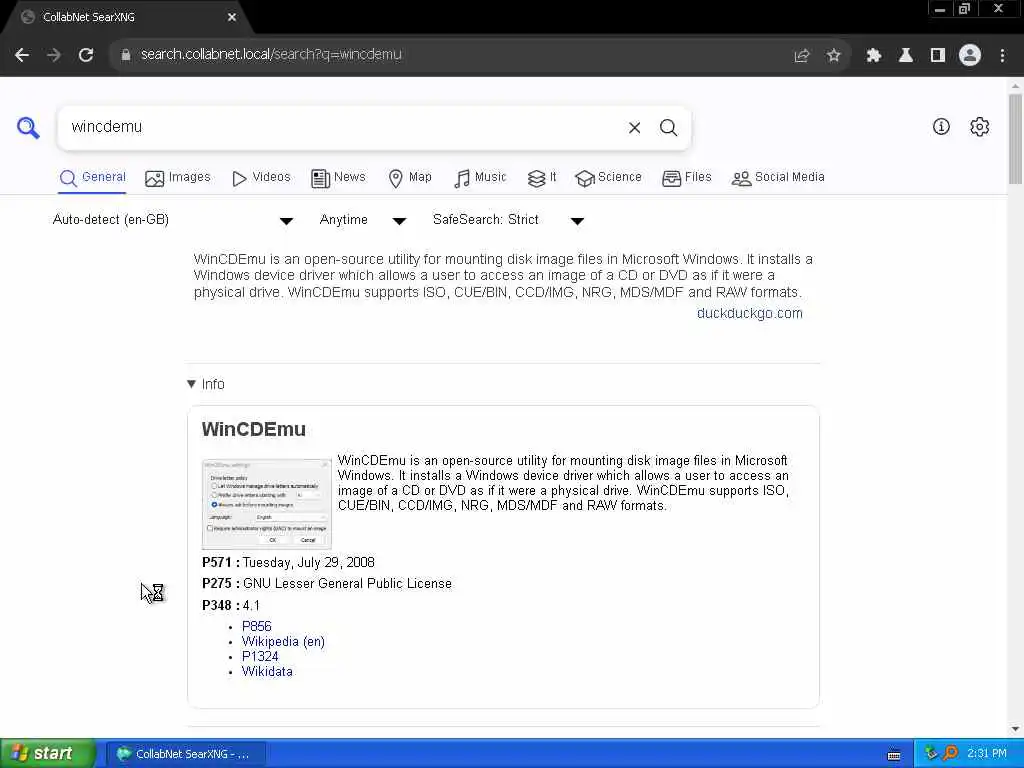Screen dimensions: 1024x768
Task: Go back with browser back arrow
Action: [22, 55]
